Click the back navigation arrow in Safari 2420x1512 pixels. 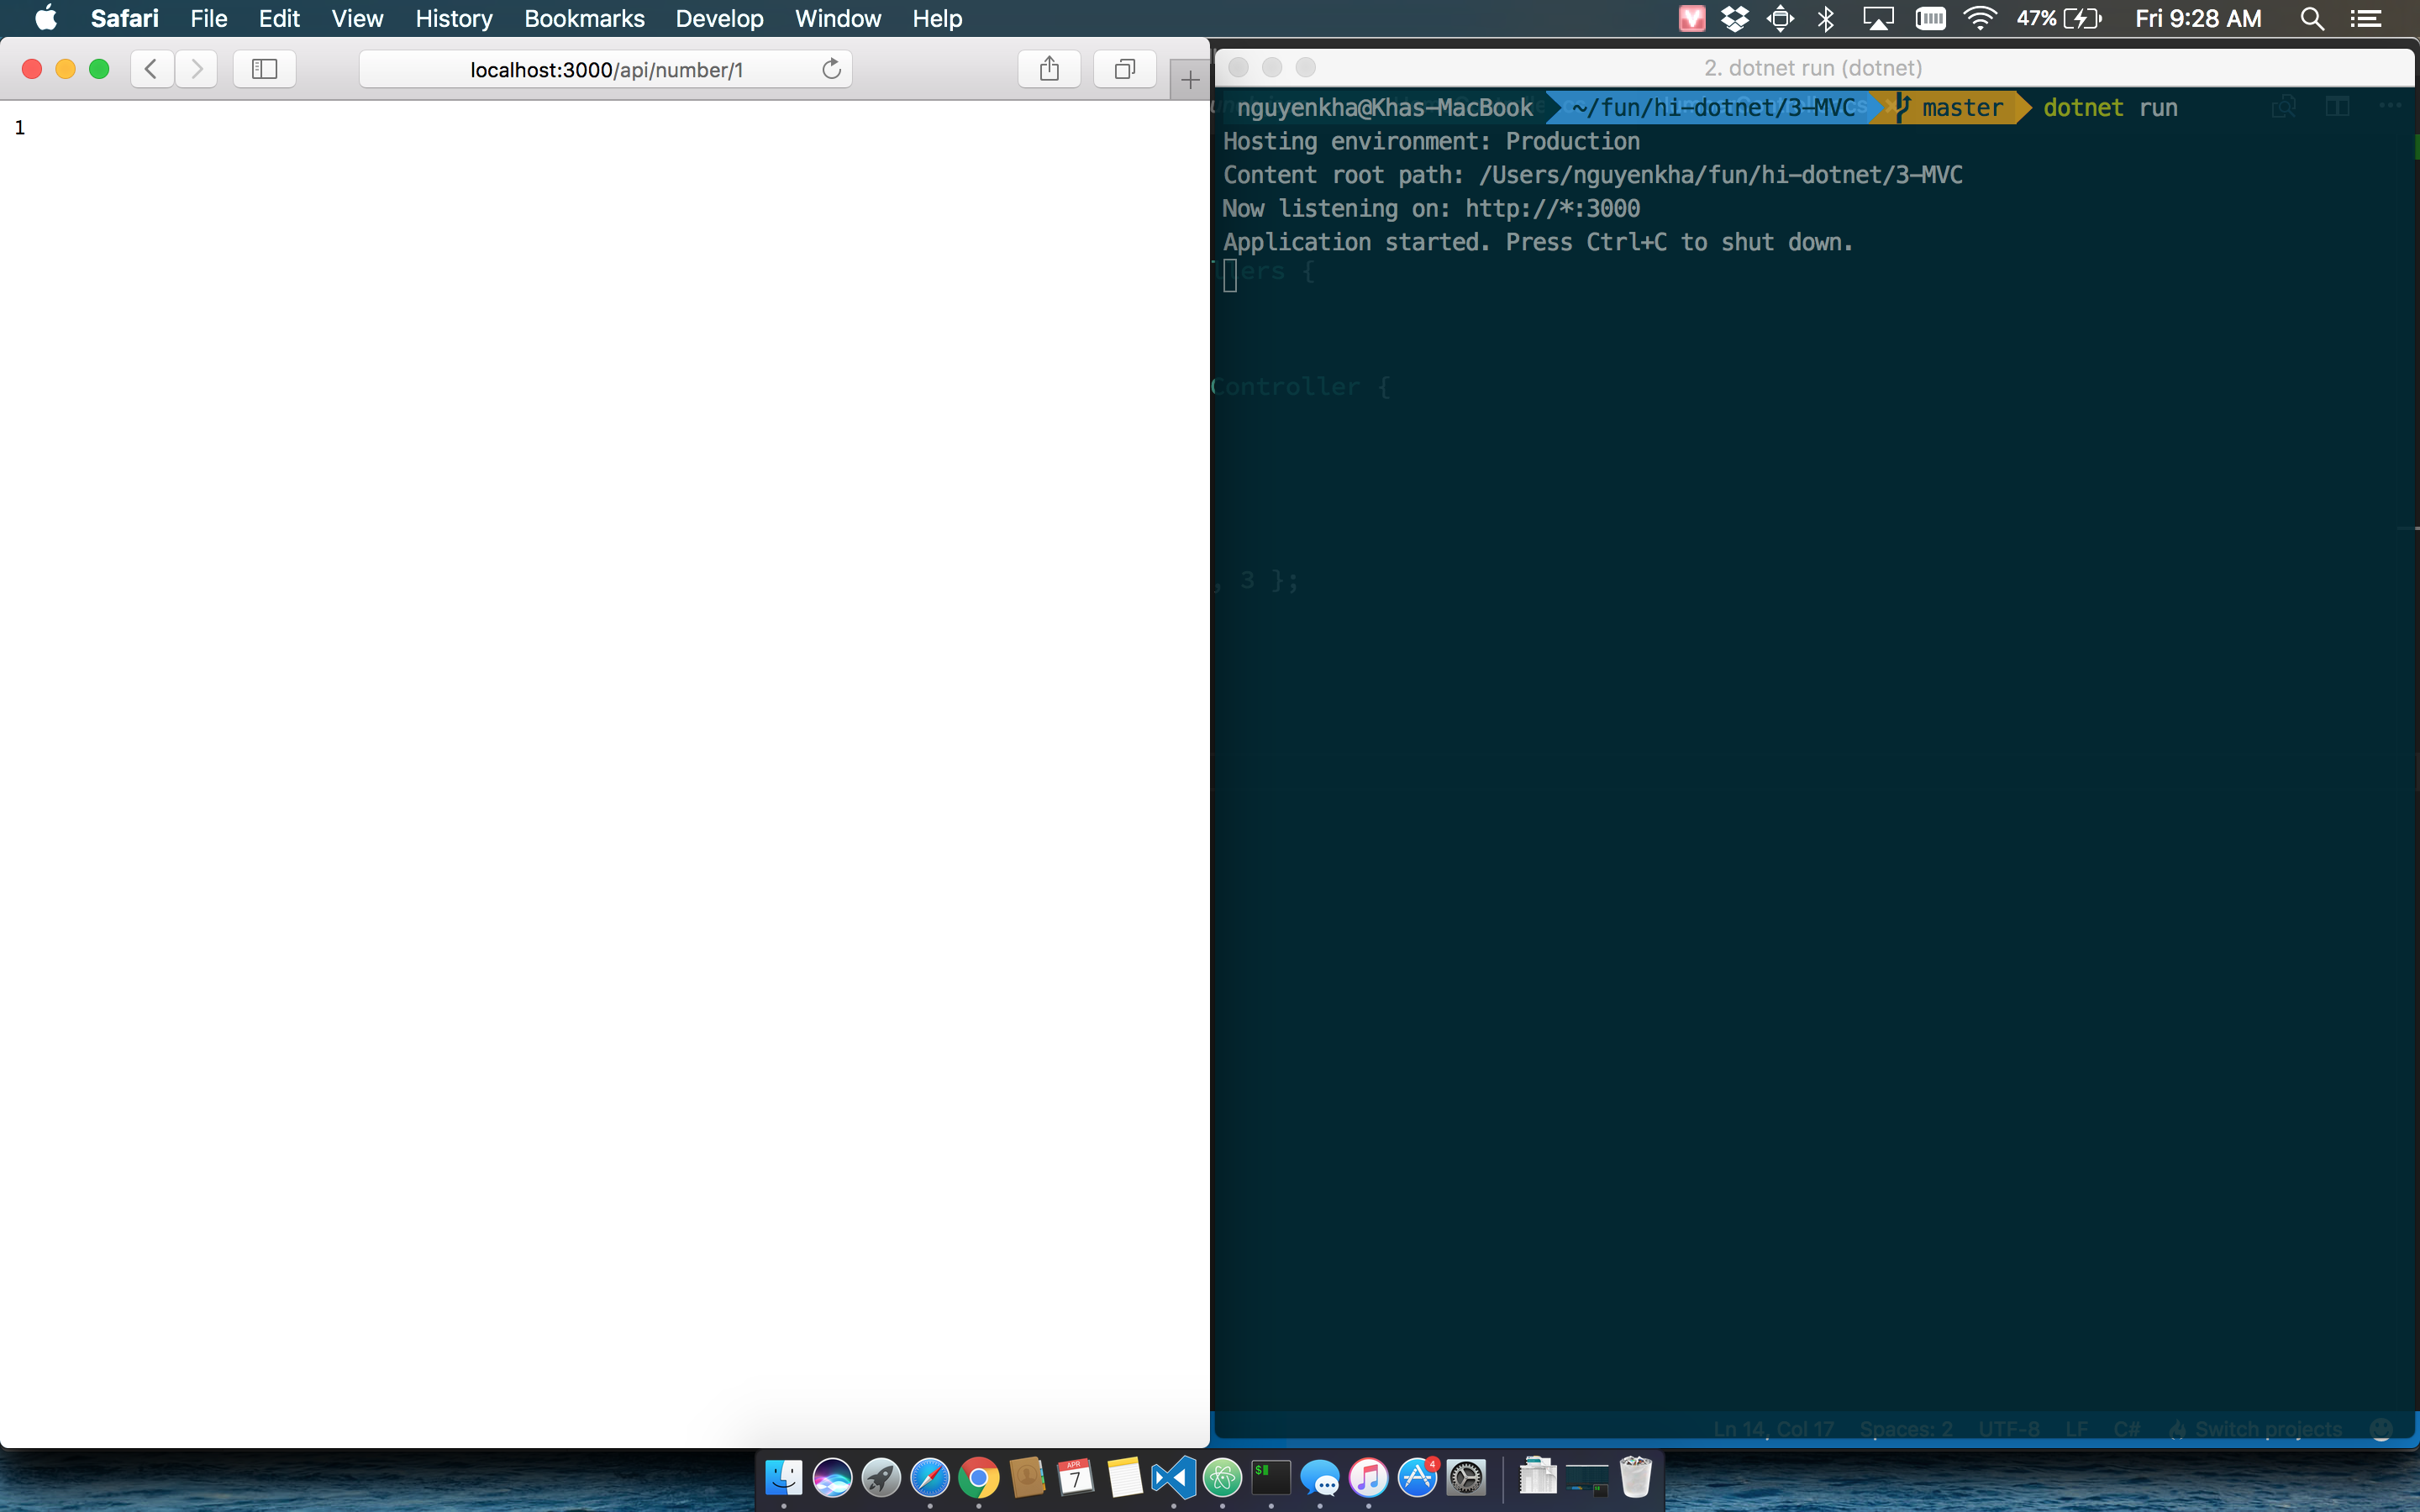(153, 70)
